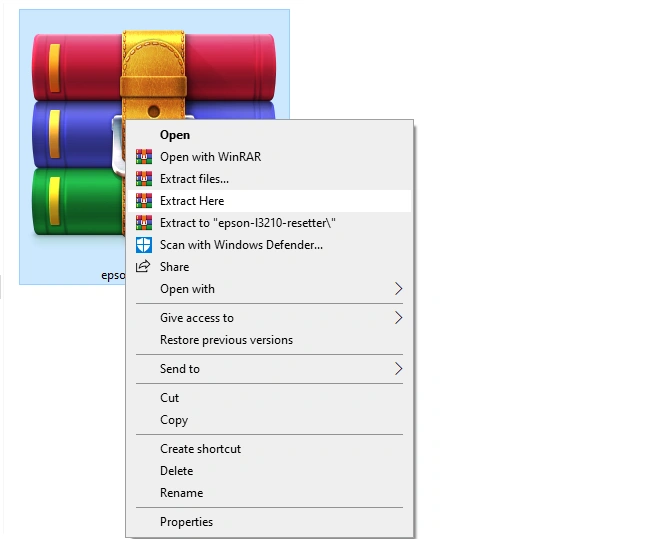This screenshot has height=539, width=666.
Task: Choose Open with WinRAR
Action: 269,157
